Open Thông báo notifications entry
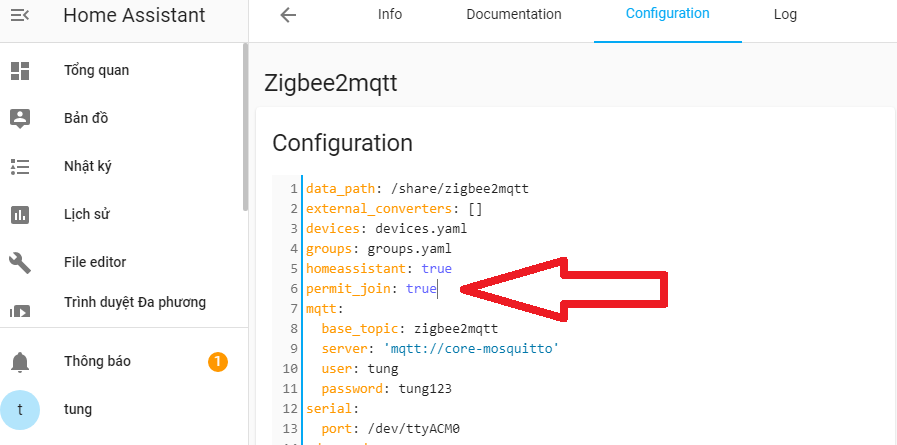This screenshot has height=445, width=897. [97, 361]
